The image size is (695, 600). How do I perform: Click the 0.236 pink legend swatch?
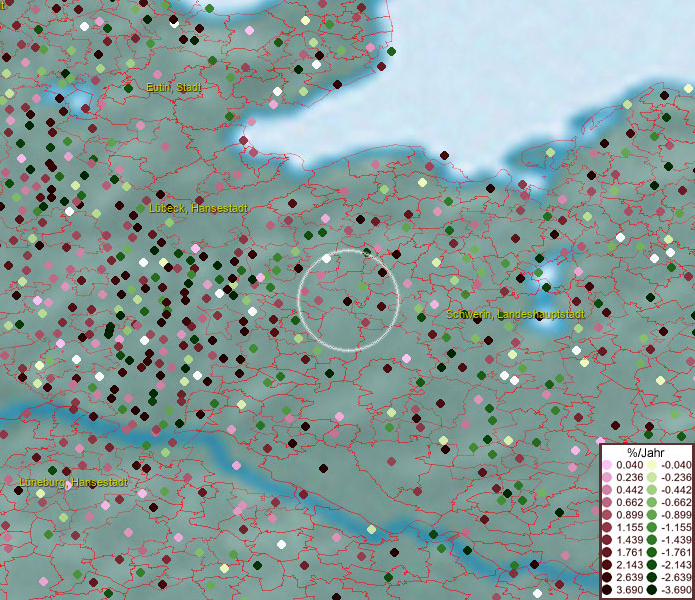point(607,477)
